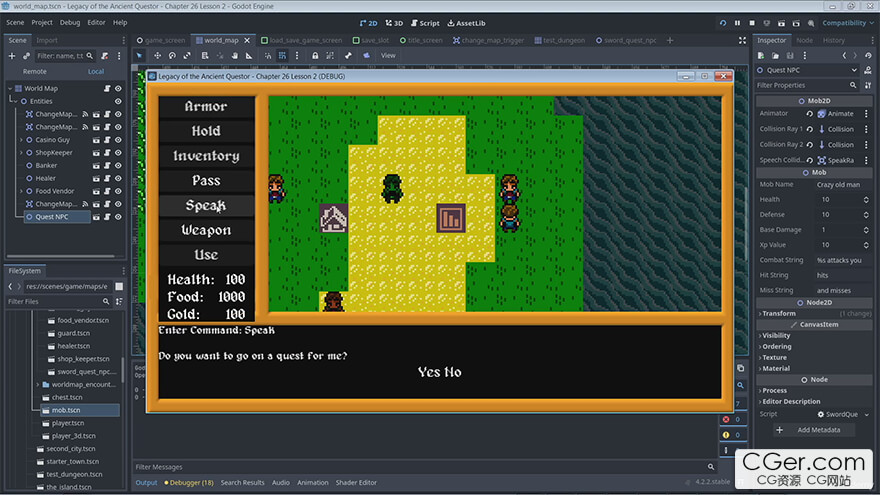Toggle visibility of Quest NPC node
Screen dimensions: 880x495
click(118, 217)
